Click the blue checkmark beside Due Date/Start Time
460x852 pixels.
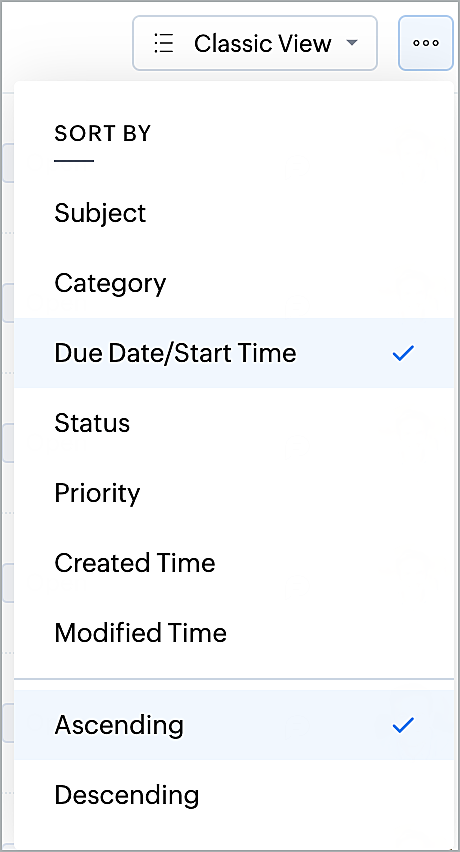404,353
